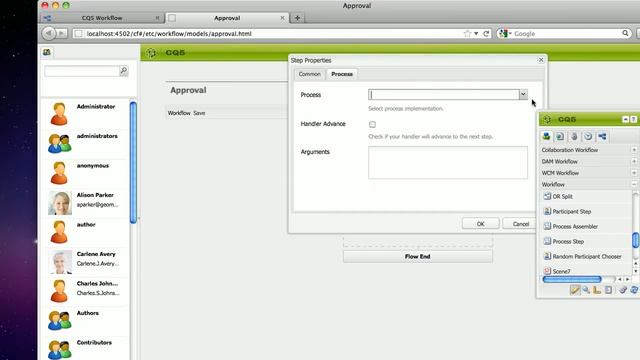Click the Workflow menu above the model

pyautogui.click(x=179, y=113)
